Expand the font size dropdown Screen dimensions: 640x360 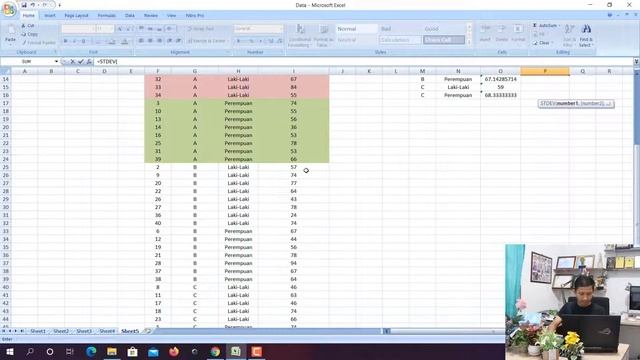111,29
